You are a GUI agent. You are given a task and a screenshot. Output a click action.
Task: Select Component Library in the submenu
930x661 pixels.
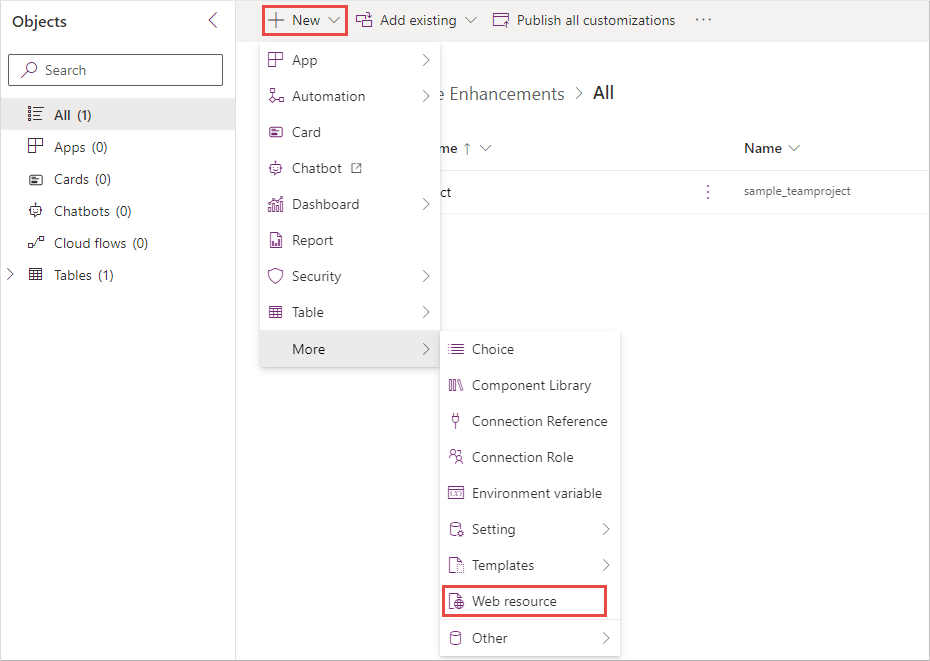coord(530,385)
